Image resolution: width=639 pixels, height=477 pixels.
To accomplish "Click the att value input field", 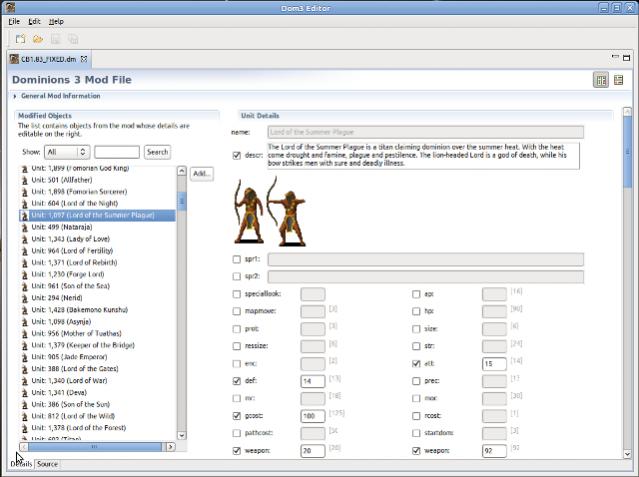I will [493, 364].
